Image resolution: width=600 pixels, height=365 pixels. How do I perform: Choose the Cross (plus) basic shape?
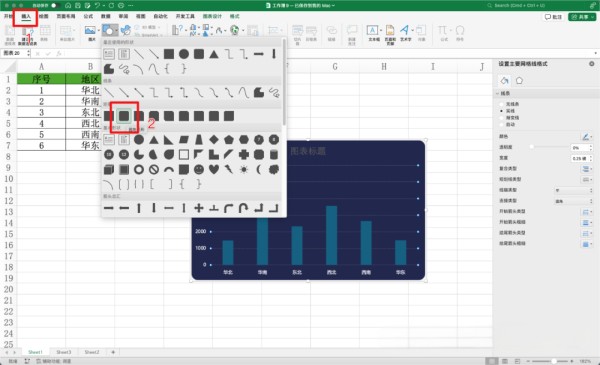[244, 155]
